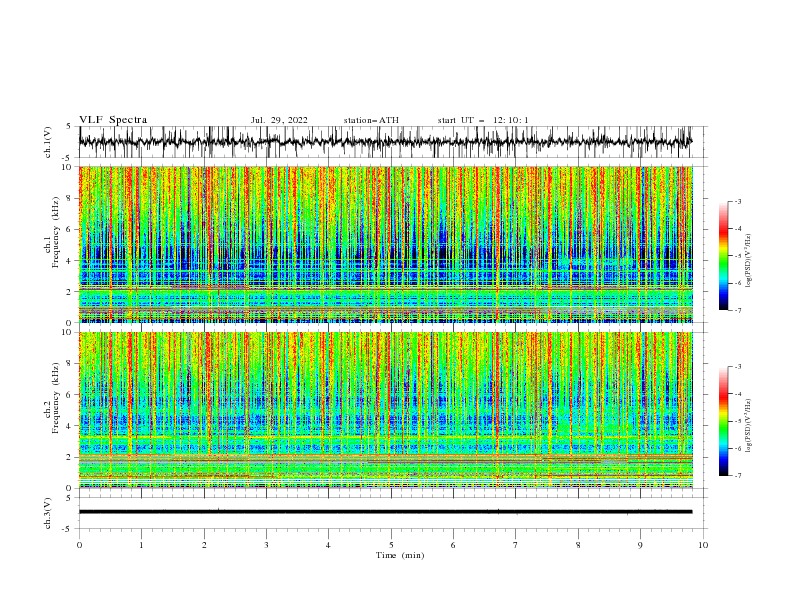Click the ch.1 color scale bar
This screenshot has height=612, width=792.
(723, 256)
